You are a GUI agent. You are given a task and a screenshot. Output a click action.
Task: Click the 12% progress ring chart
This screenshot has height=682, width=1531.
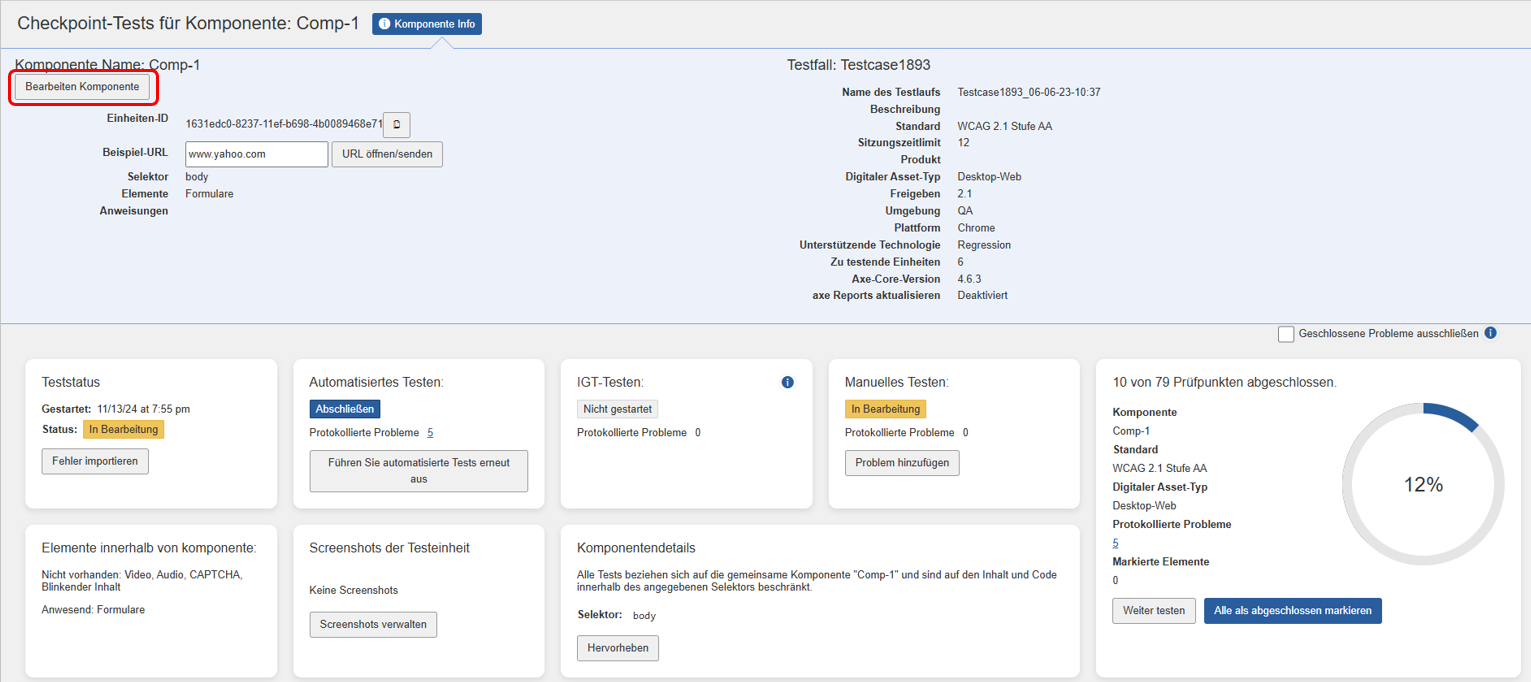(1422, 485)
